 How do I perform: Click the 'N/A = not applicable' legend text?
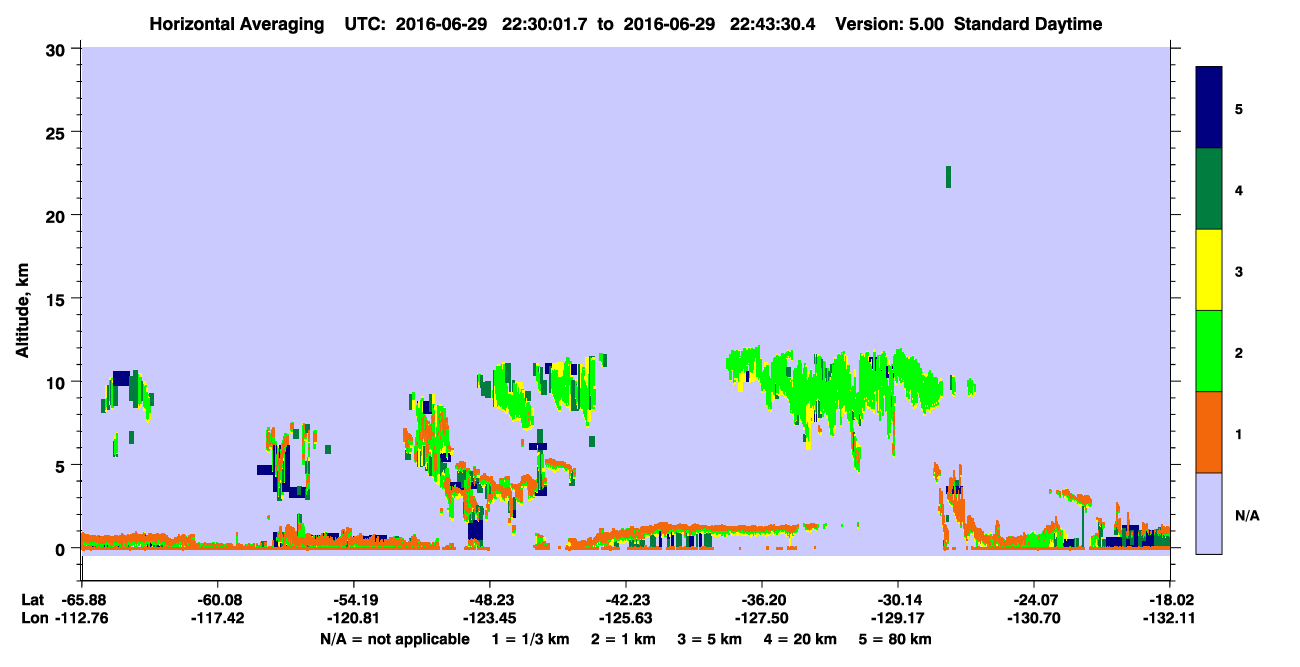point(395,639)
